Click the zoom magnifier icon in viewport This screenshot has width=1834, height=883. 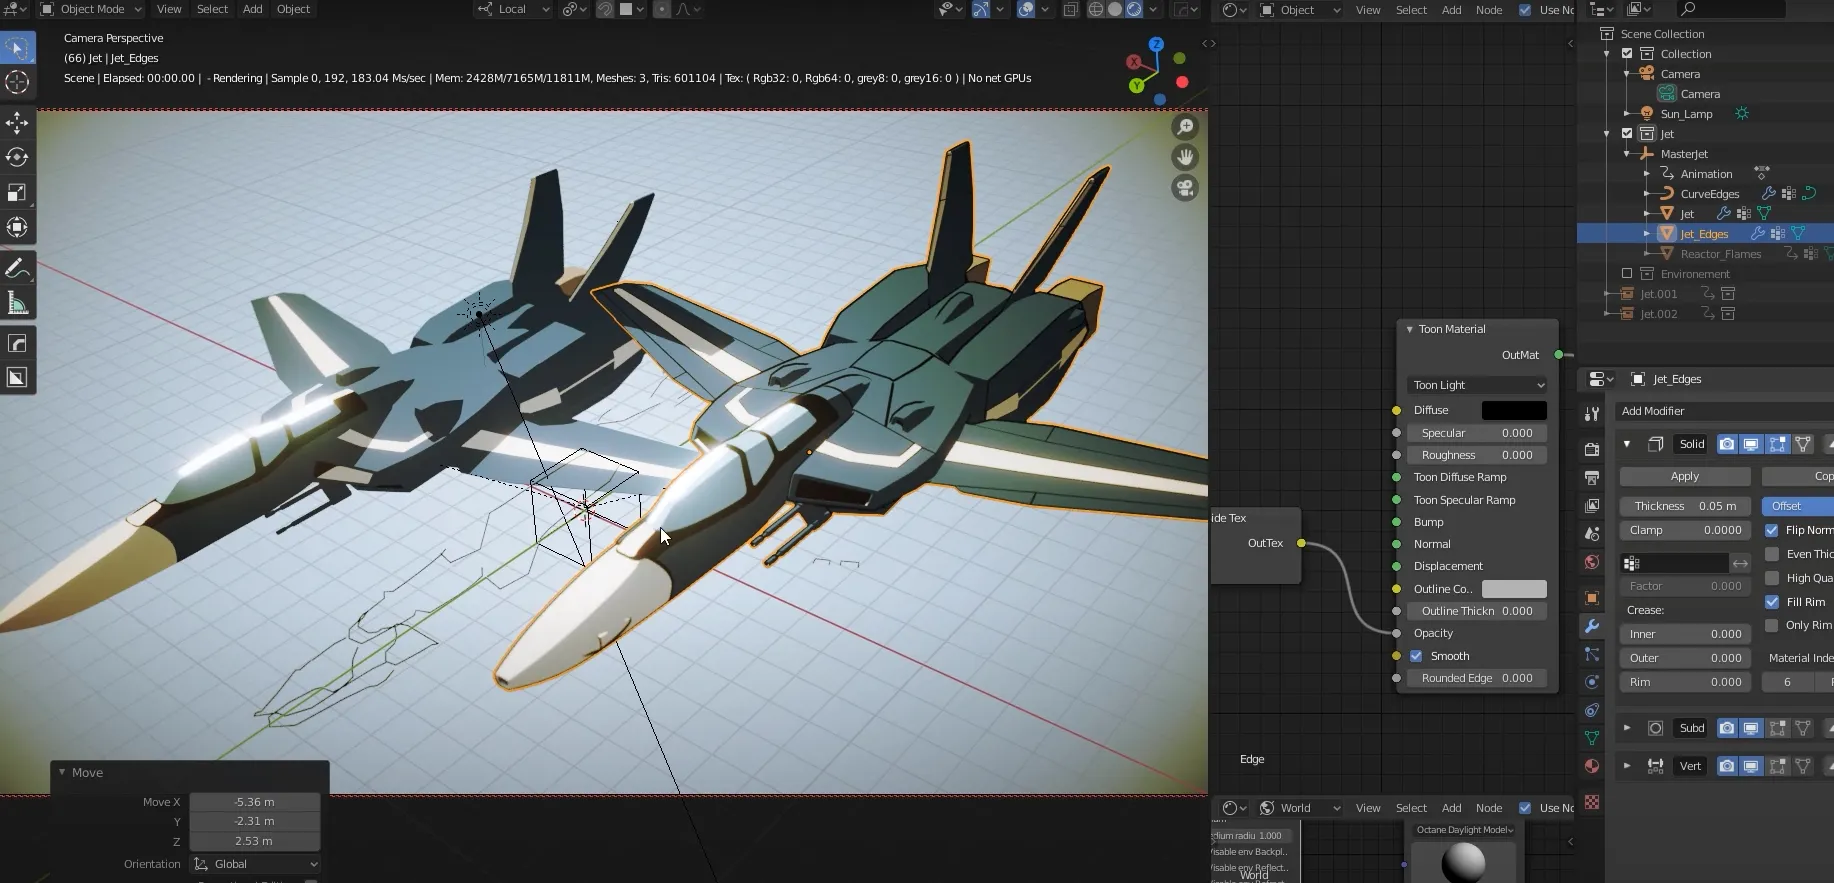[x=1185, y=127]
